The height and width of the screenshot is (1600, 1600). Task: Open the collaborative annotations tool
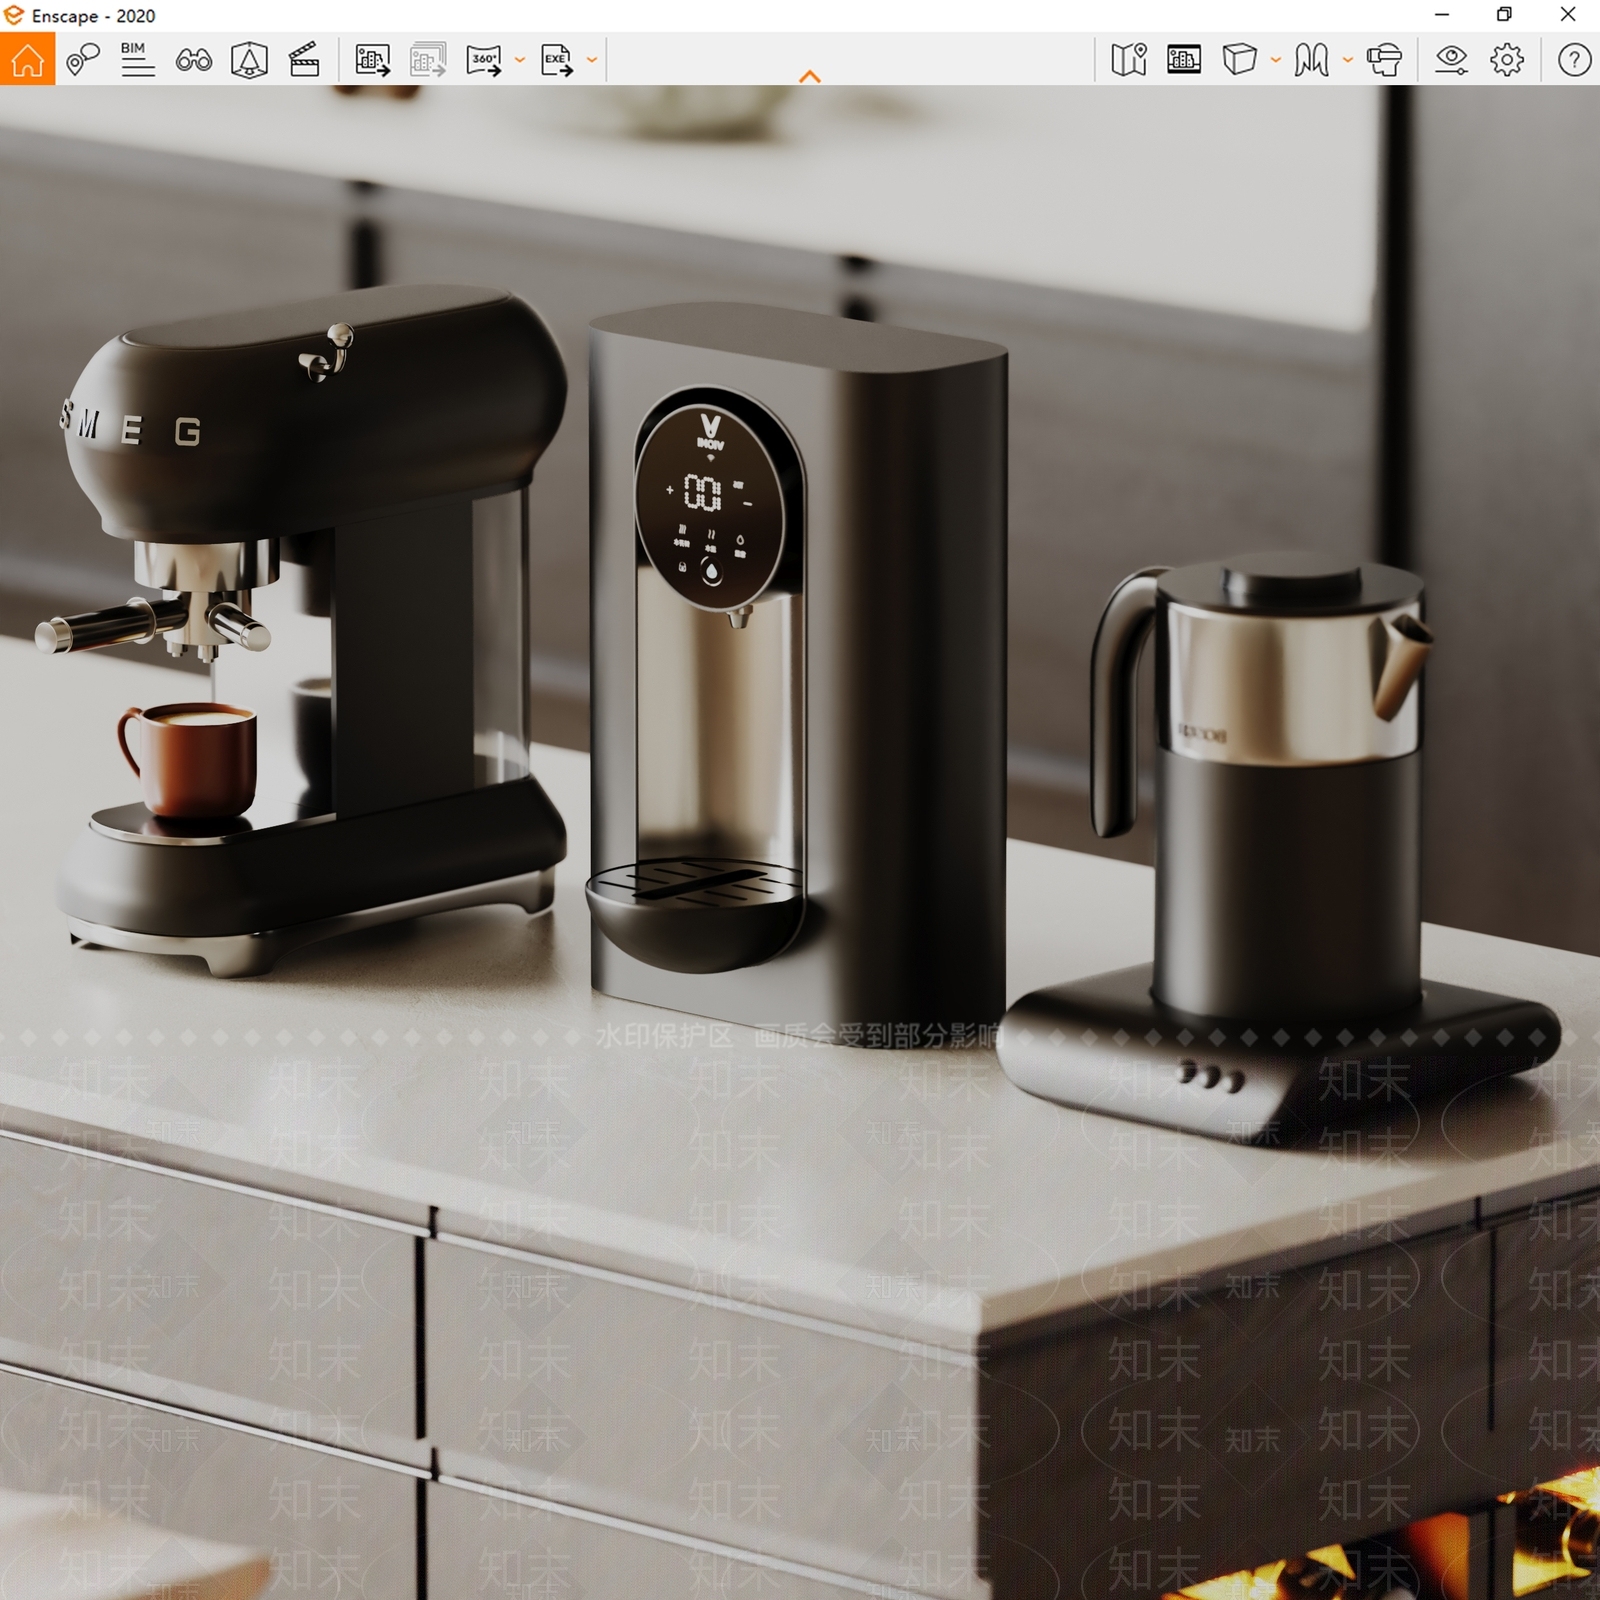pos(83,60)
